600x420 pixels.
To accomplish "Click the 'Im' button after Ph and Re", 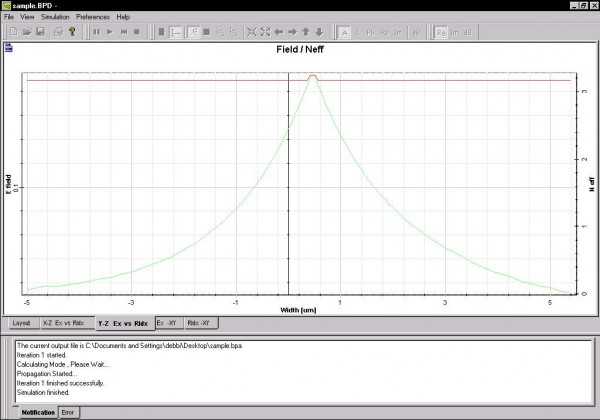I will pyautogui.click(x=398, y=33).
